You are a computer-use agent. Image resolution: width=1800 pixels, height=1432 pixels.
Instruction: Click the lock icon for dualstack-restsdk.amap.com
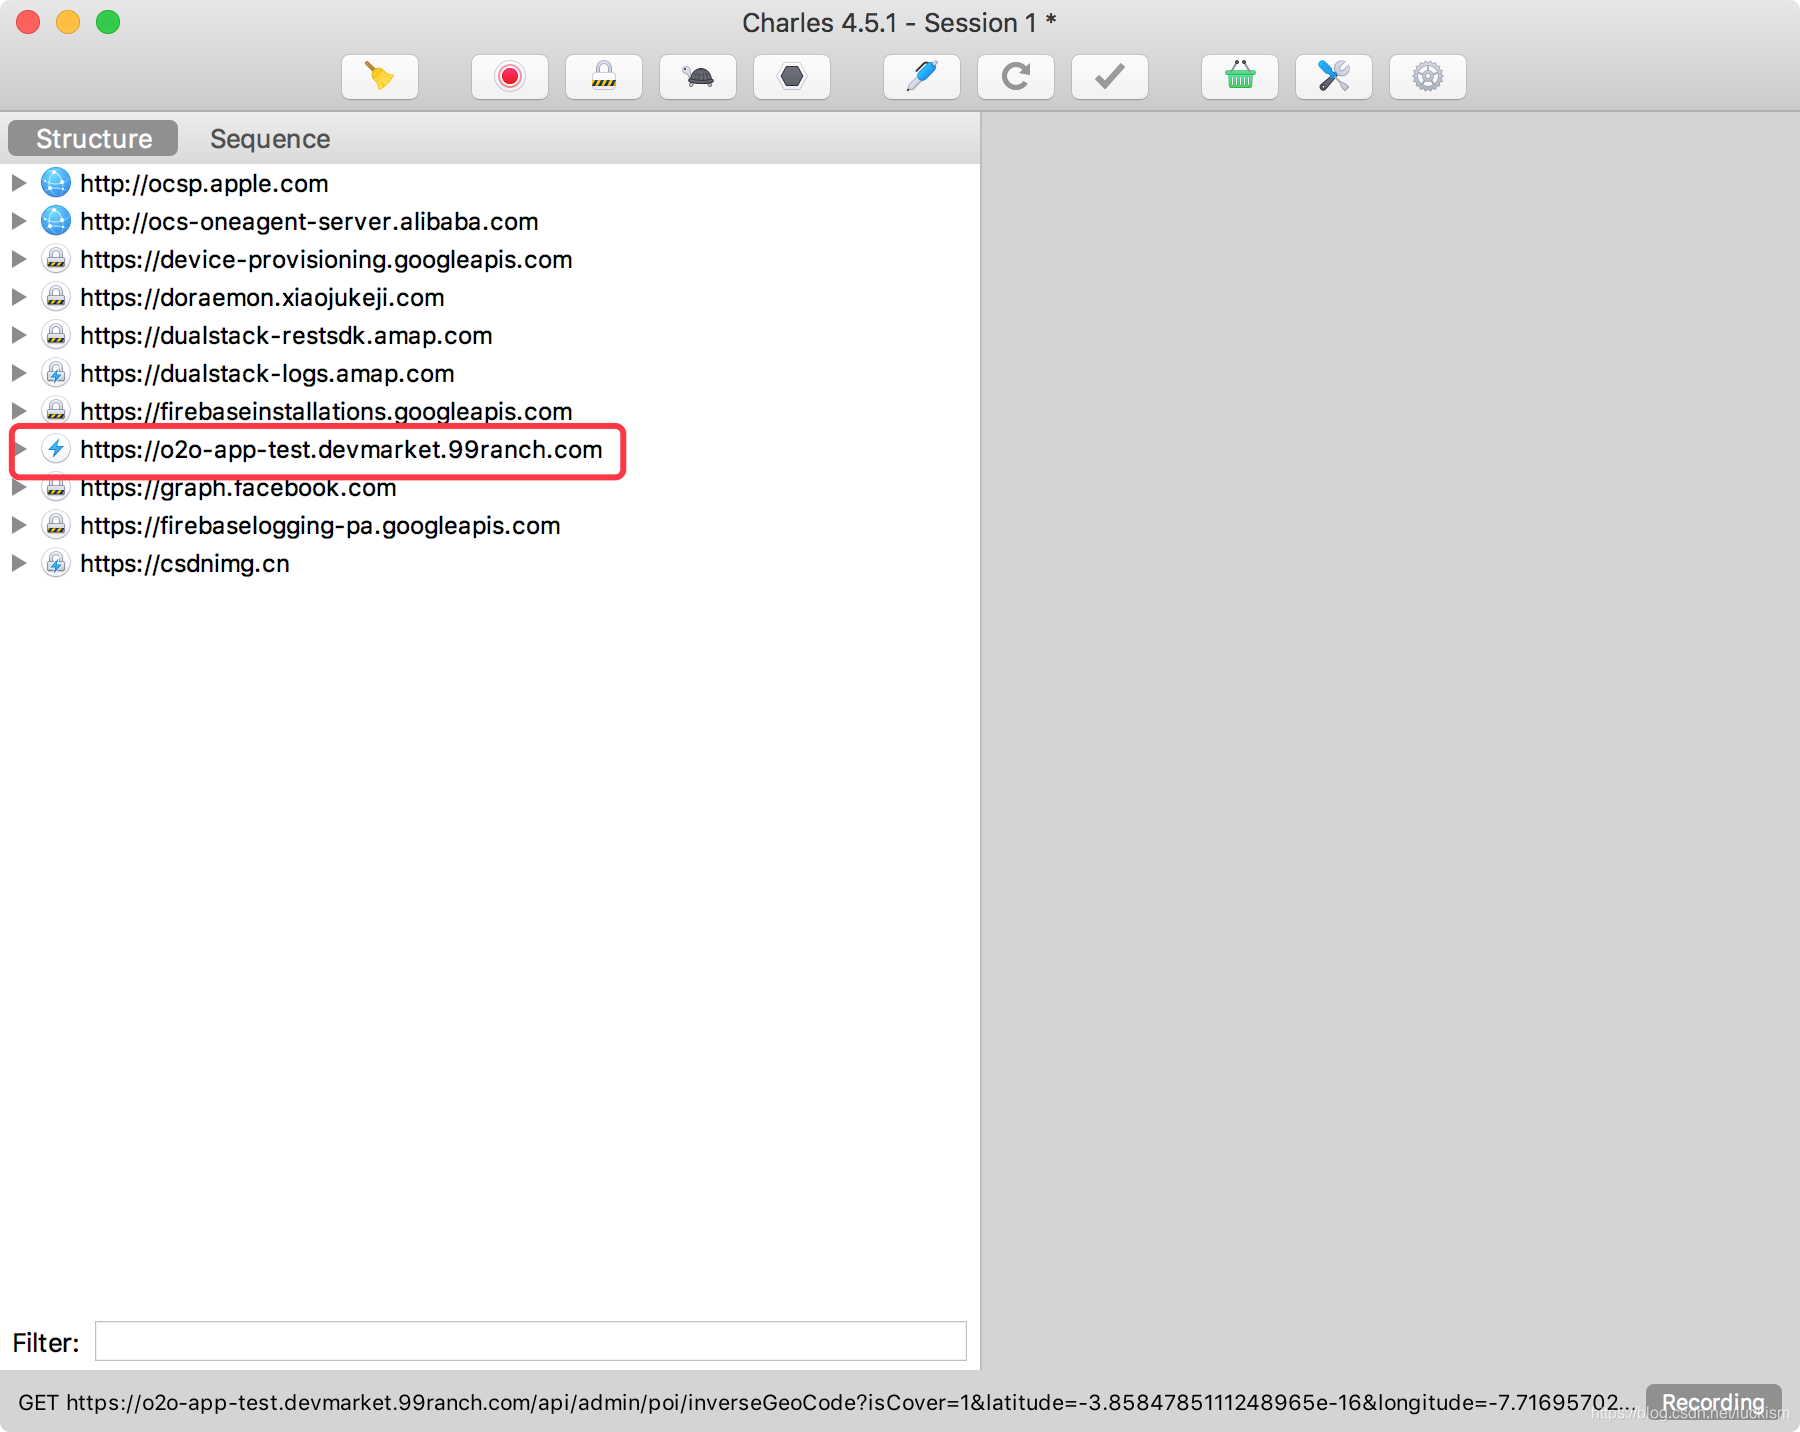pyautogui.click(x=56, y=335)
